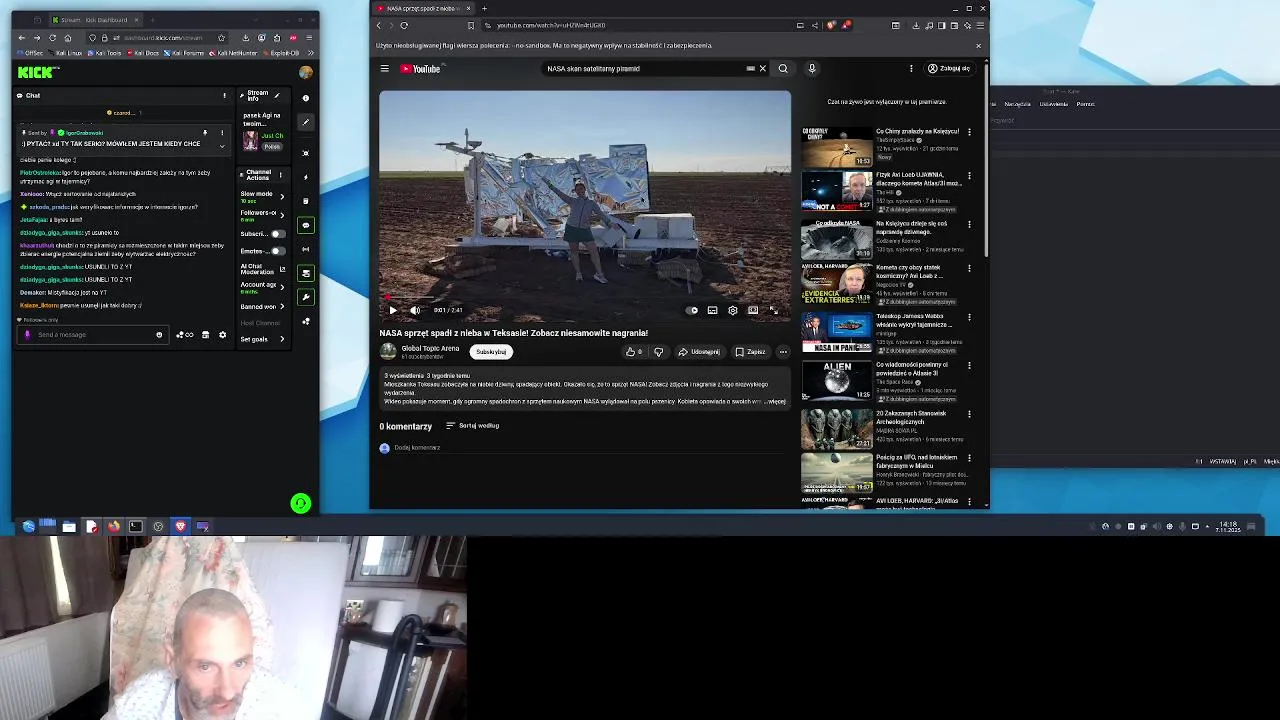Open emoji picker in chat input

point(159,335)
